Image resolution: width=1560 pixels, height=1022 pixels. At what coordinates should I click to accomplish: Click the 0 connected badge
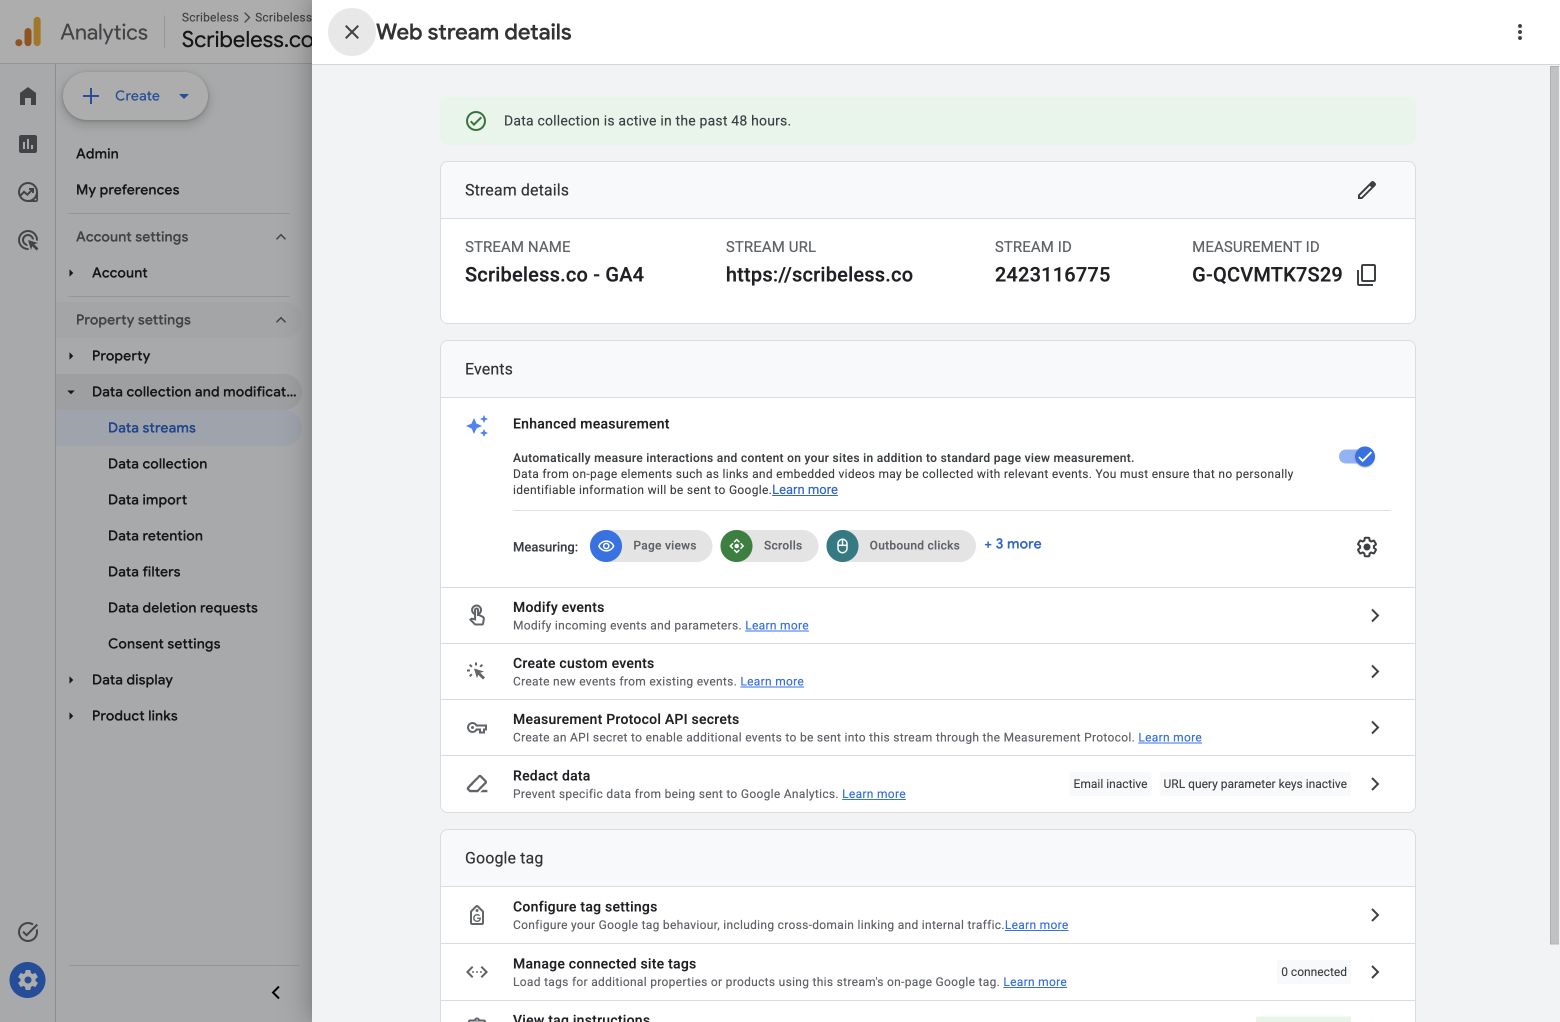click(x=1314, y=972)
